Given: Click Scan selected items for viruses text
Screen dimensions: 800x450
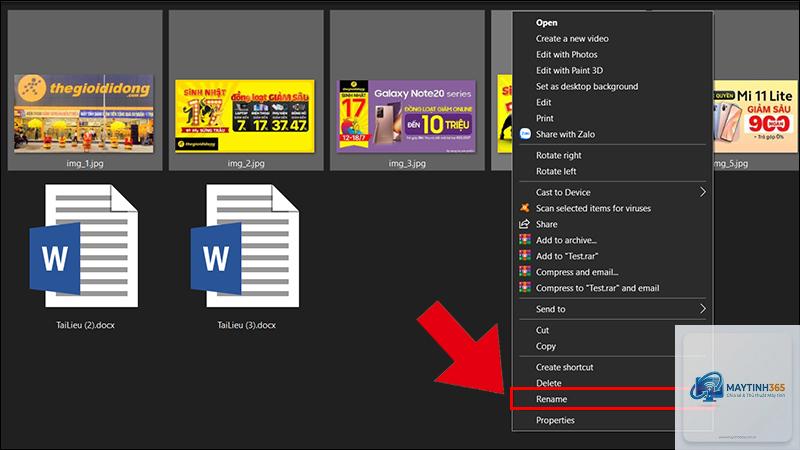Looking at the screenshot, I should pyautogui.click(x=593, y=208).
